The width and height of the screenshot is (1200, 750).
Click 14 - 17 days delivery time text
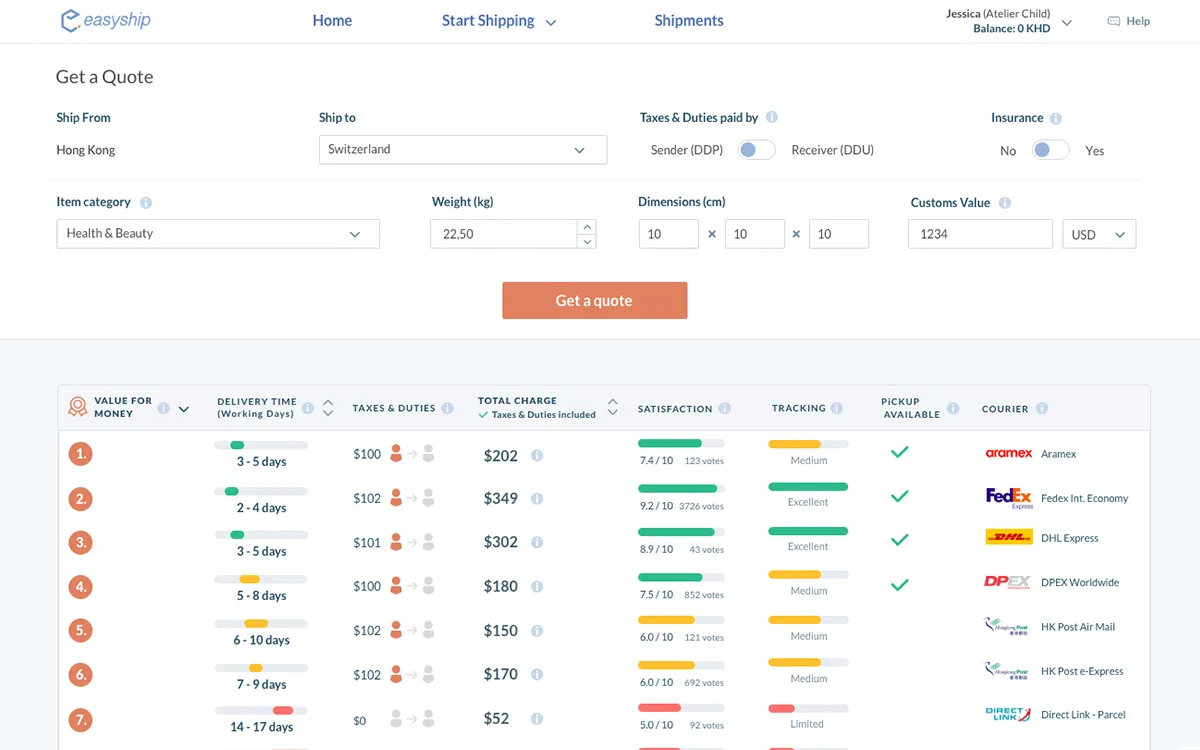tap(261, 727)
